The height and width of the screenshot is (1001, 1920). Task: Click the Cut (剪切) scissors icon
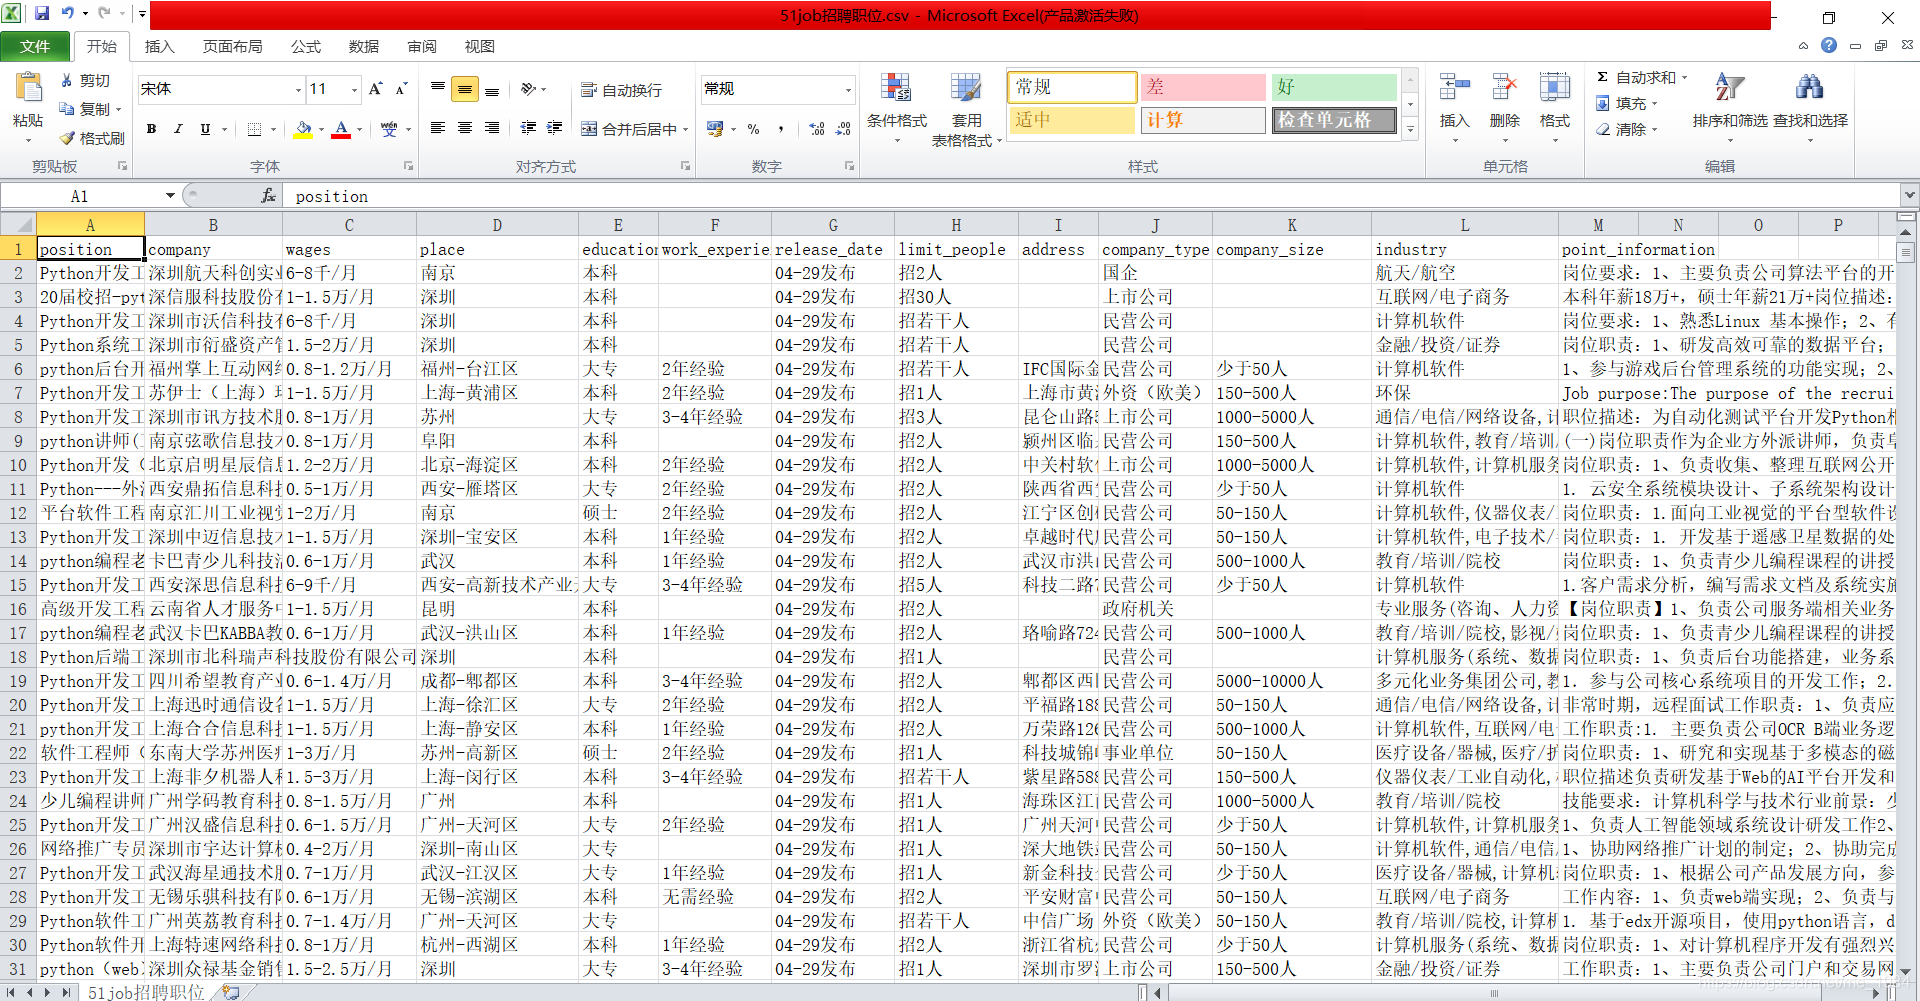(67, 80)
